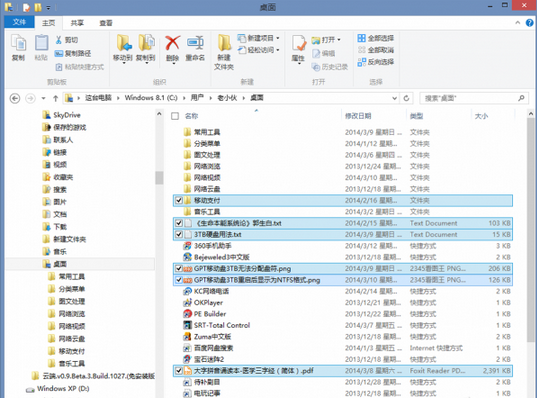Click 全部选择 (Select all)
The width and height of the screenshot is (537, 398).
376,38
